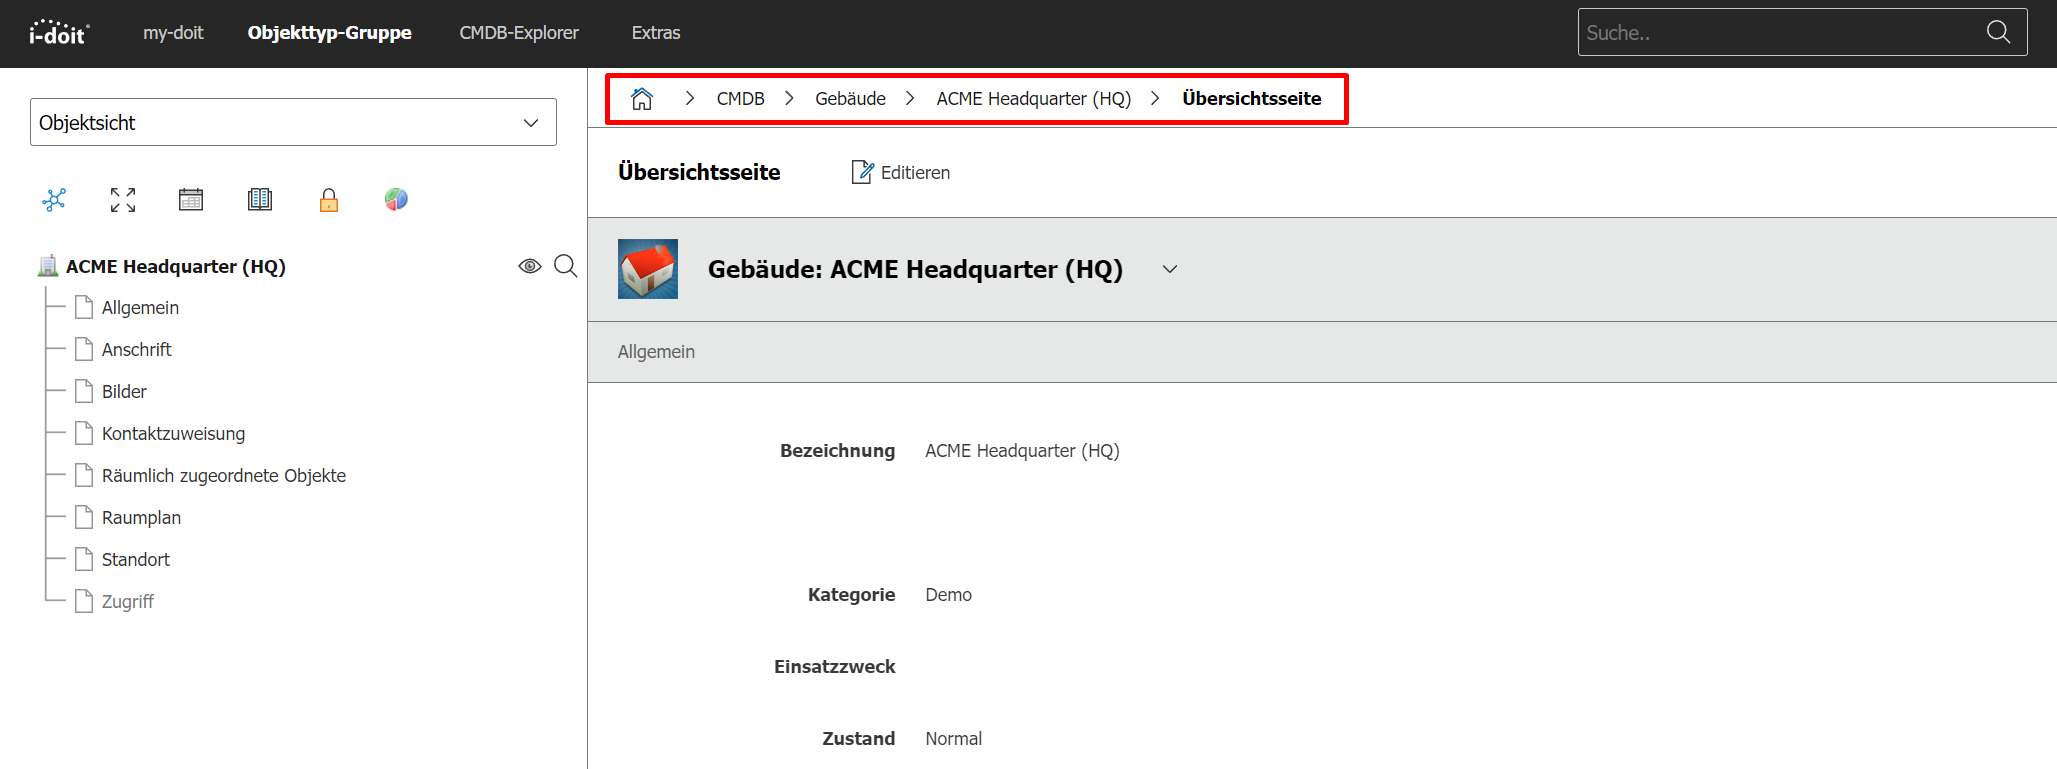
Task: Navigate to Gebäude in breadcrumb
Action: coord(850,99)
